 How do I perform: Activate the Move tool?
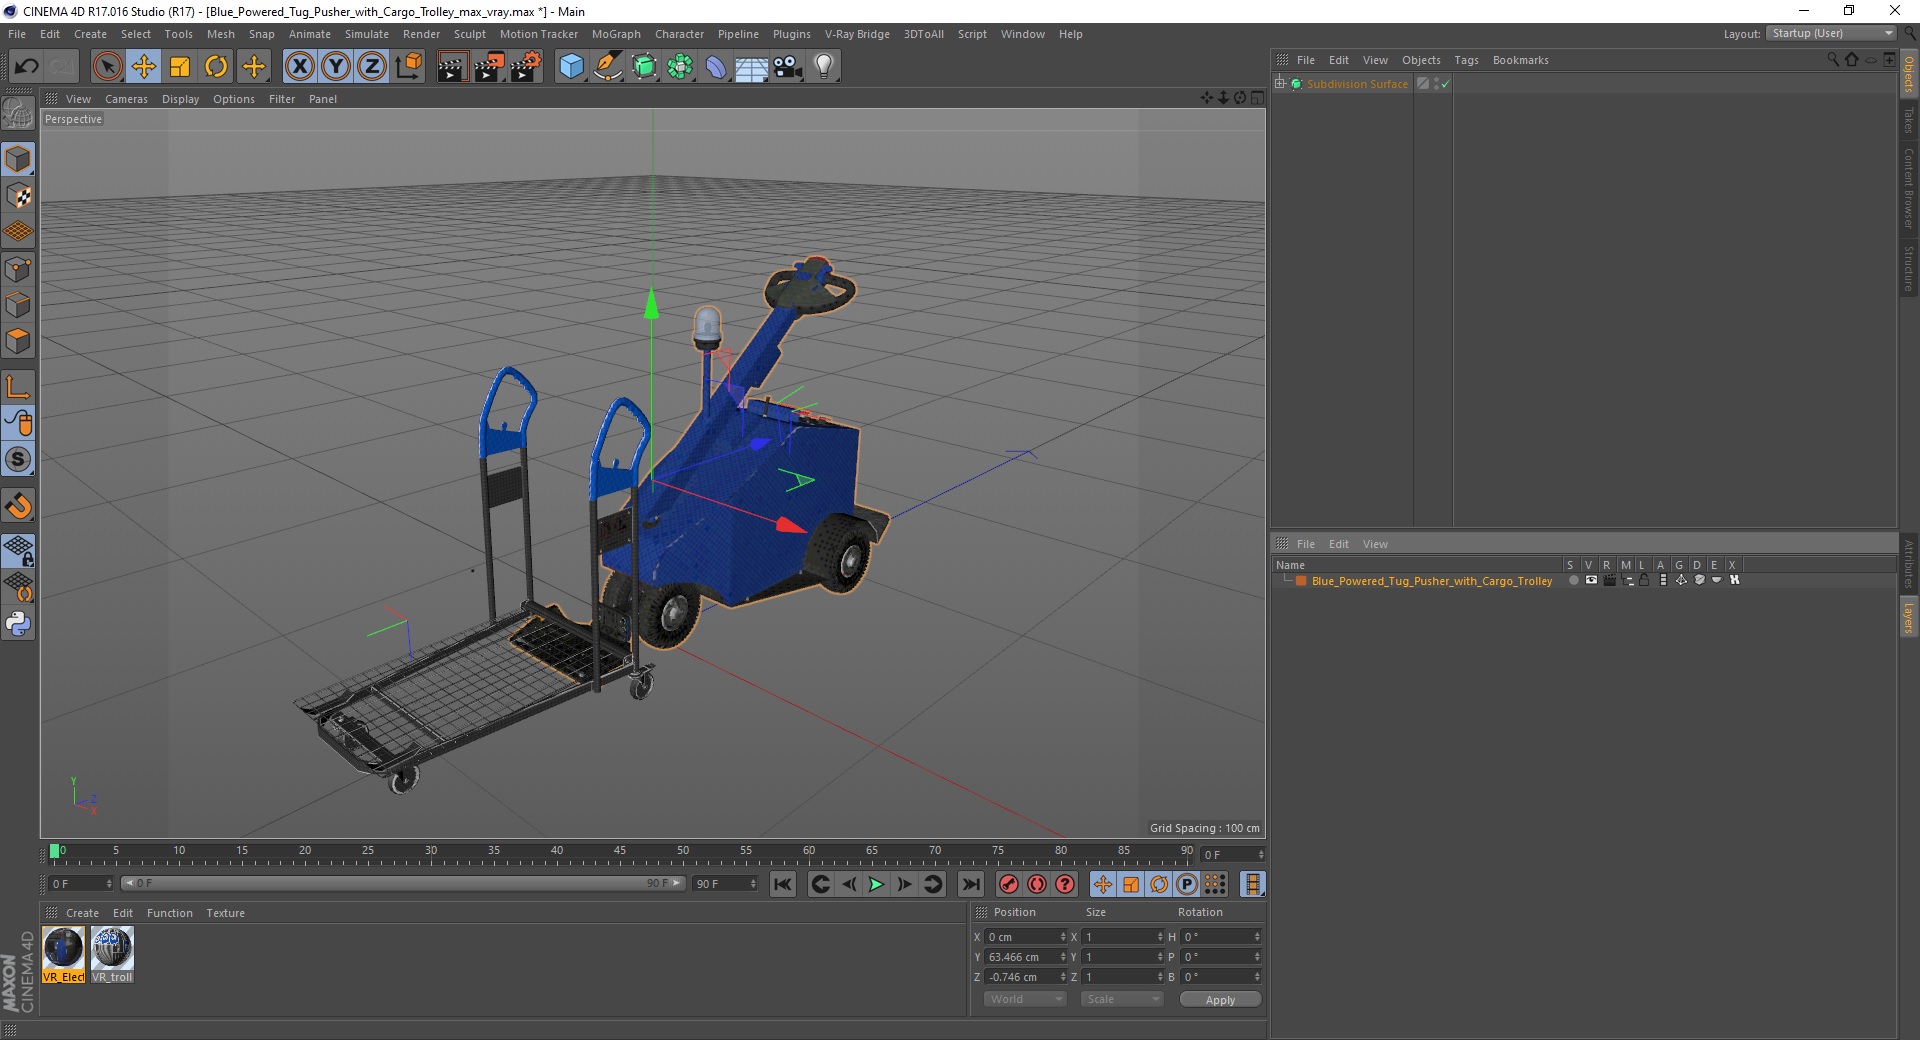[143, 67]
